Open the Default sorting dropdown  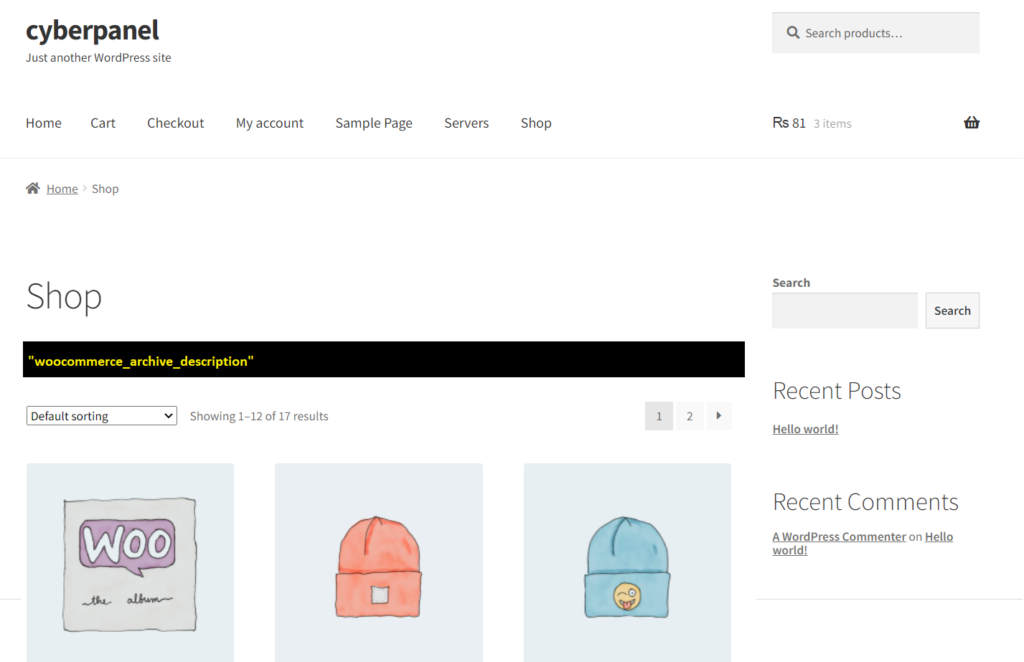[x=101, y=416]
